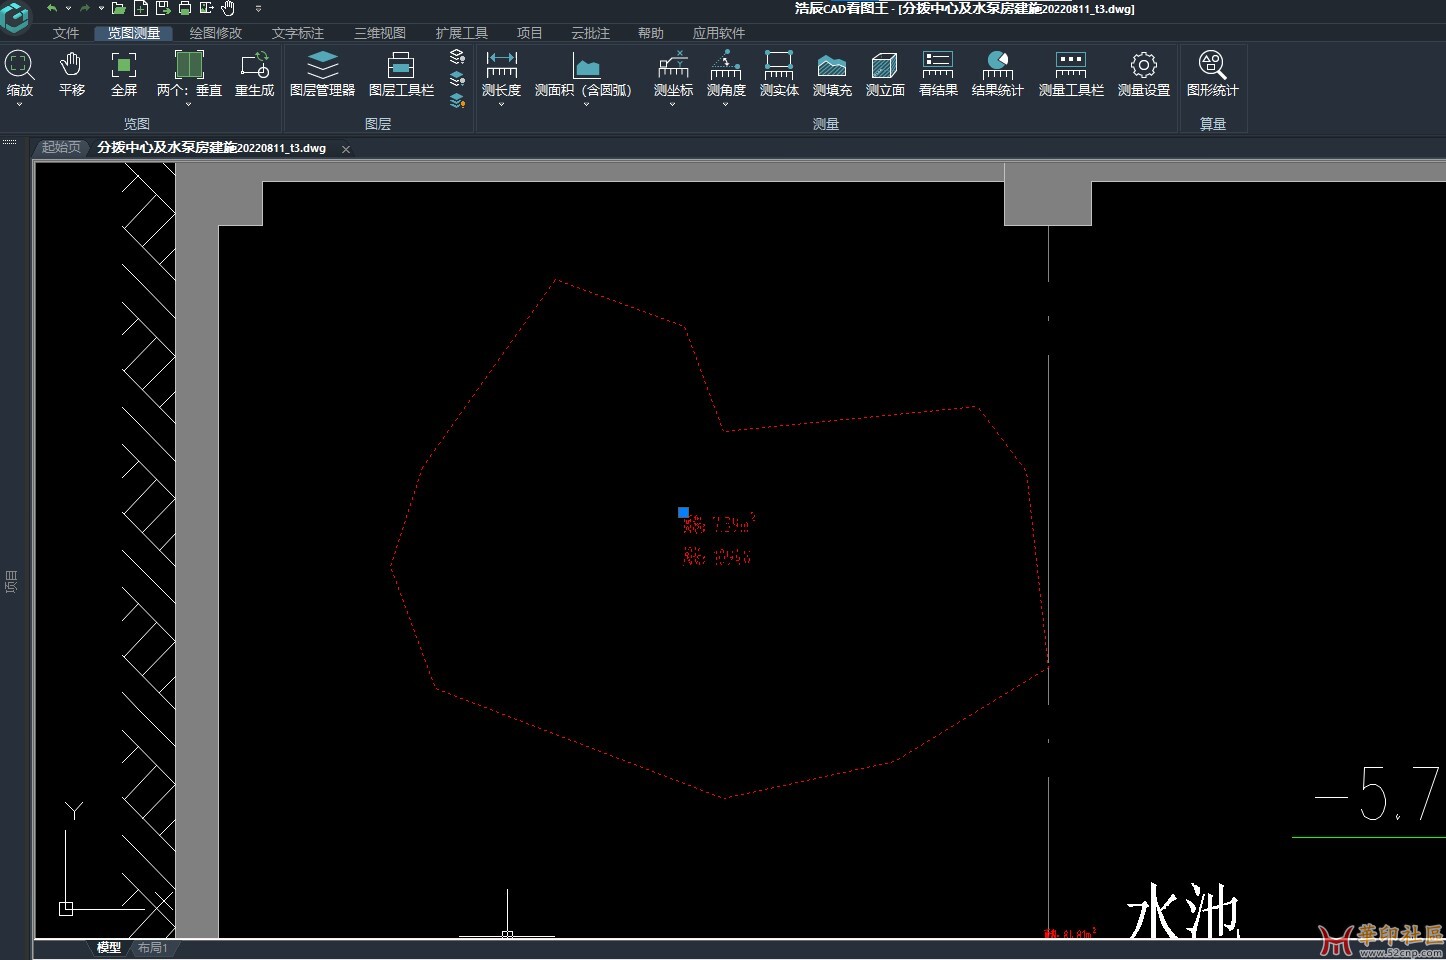This screenshot has width=1446, height=960.
Task: Click 重生成 to regenerate the drawing
Action: point(254,74)
